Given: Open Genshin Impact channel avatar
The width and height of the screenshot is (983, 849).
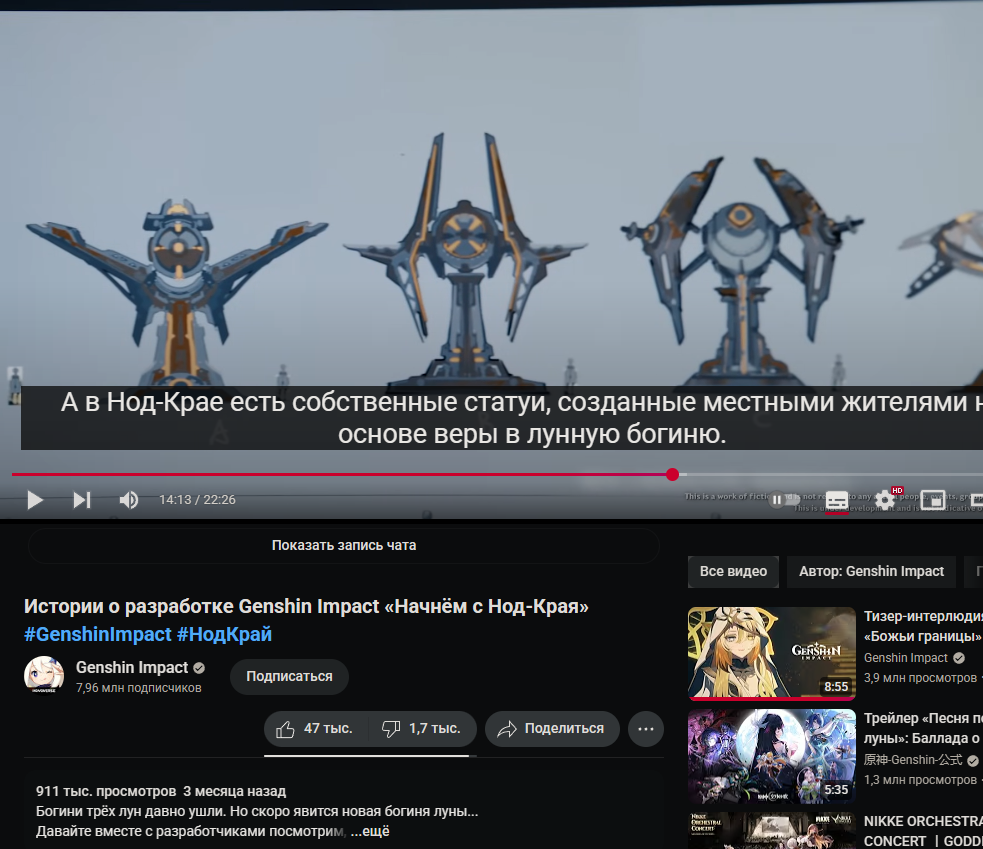Looking at the screenshot, I should [x=44, y=676].
